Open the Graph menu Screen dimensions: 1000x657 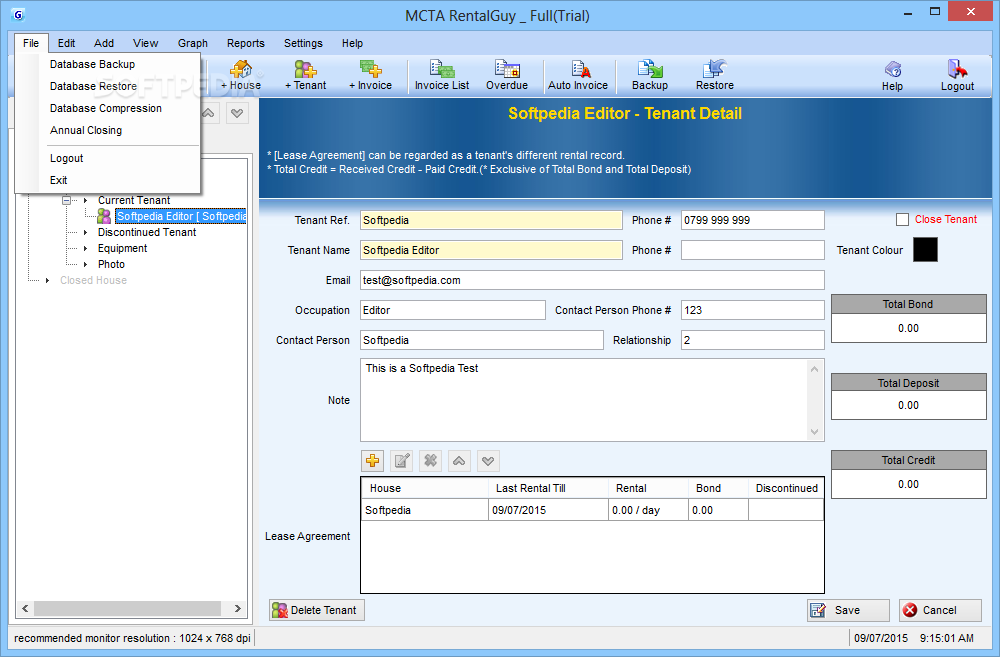(x=193, y=43)
